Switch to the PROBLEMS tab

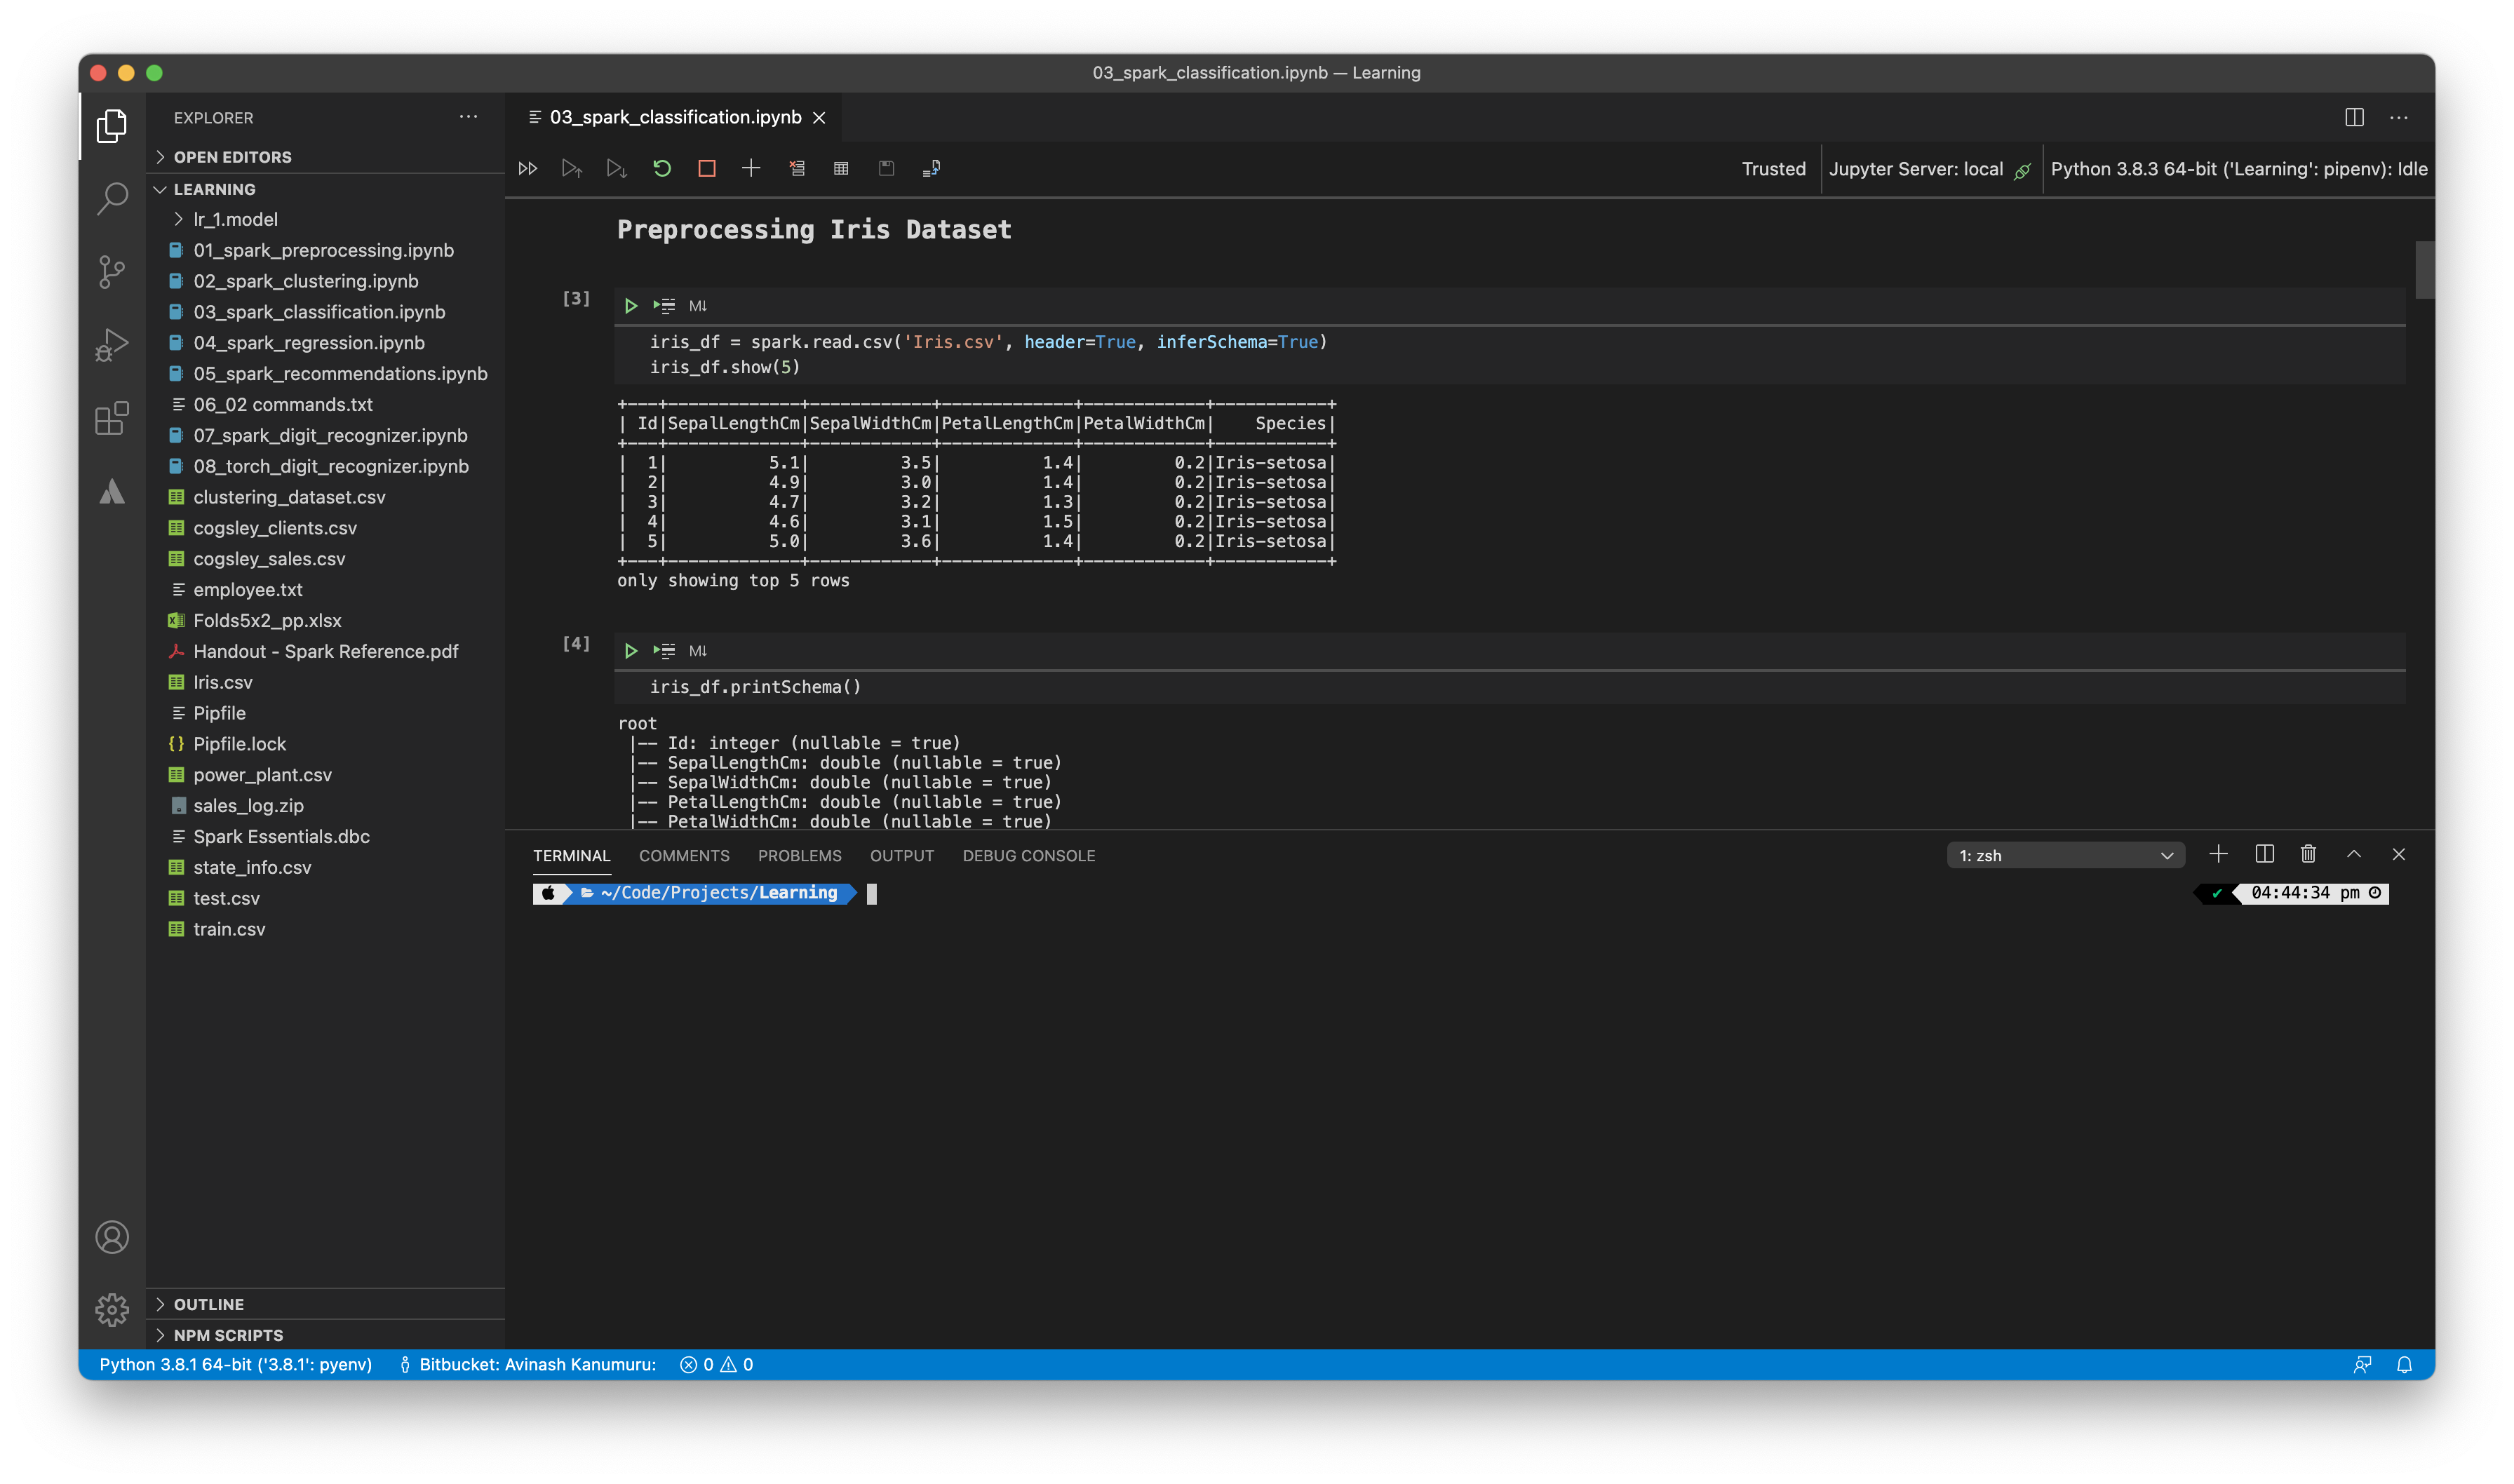(799, 856)
